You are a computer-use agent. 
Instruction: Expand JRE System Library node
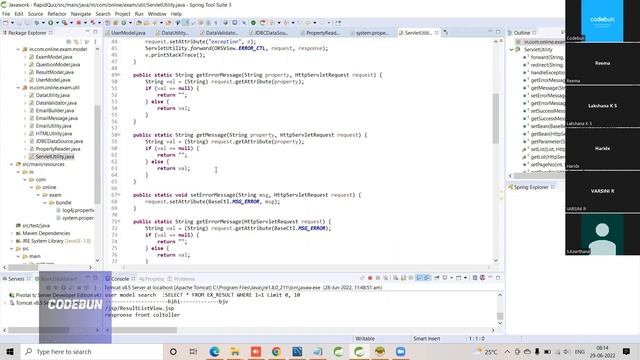point(11,241)
